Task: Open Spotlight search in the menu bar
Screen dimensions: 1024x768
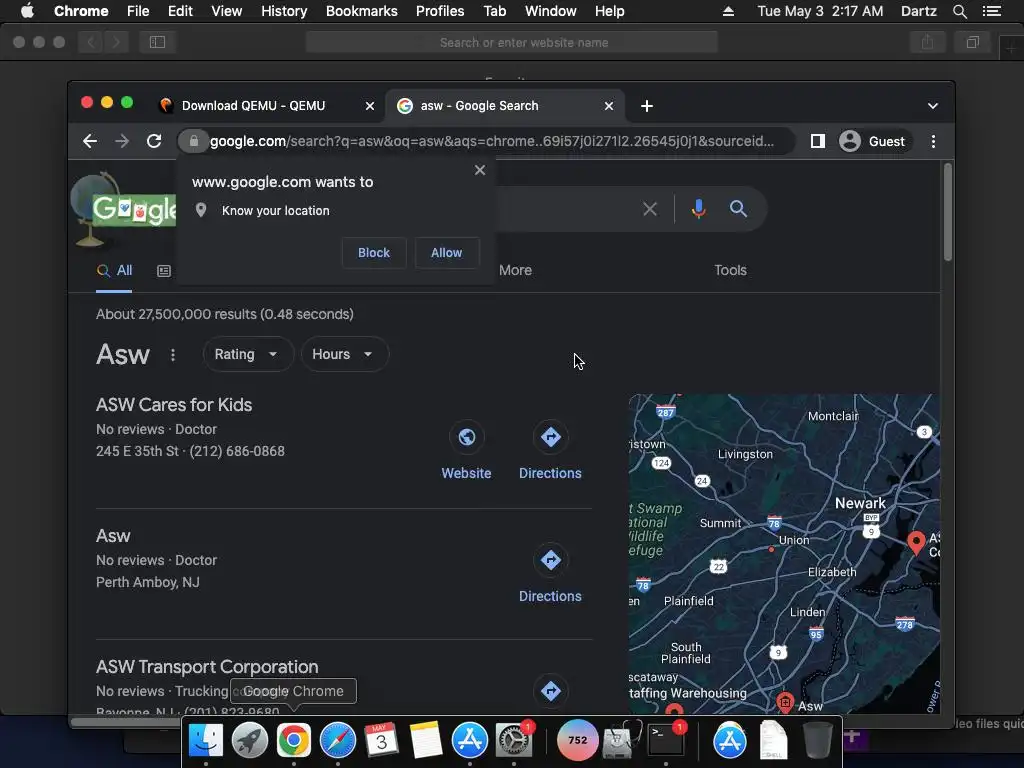Action: [x=959, y=11]
